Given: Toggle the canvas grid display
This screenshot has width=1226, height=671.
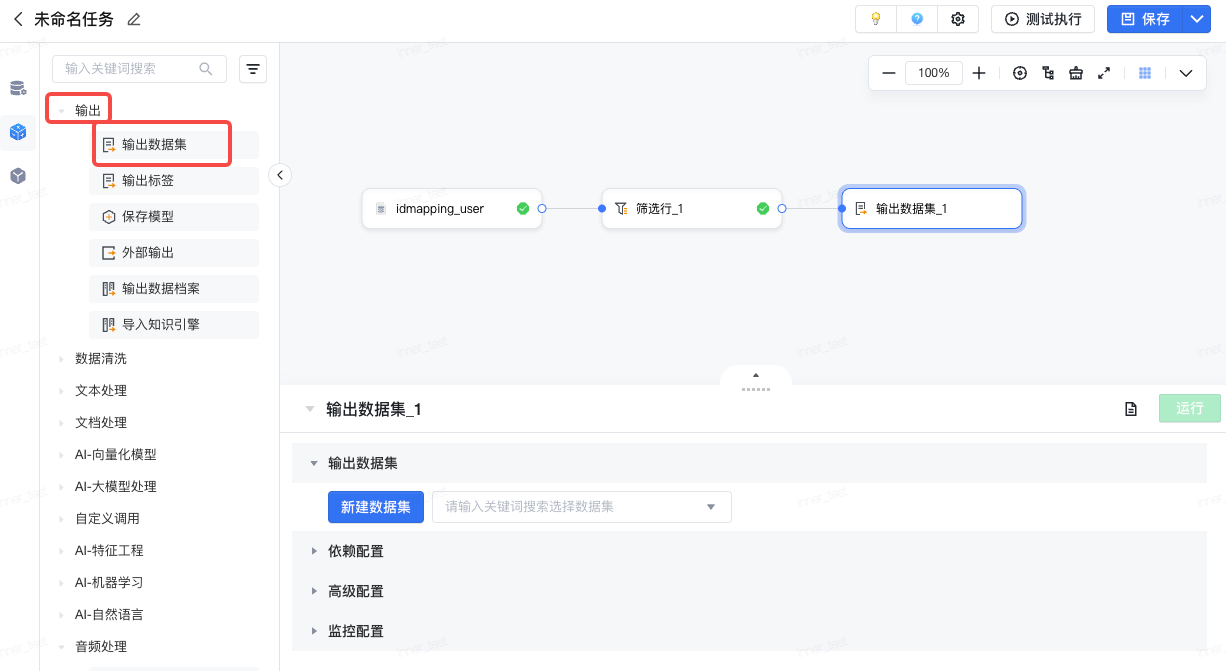Looking at the screenshot, I should (x=1146, y=73).
